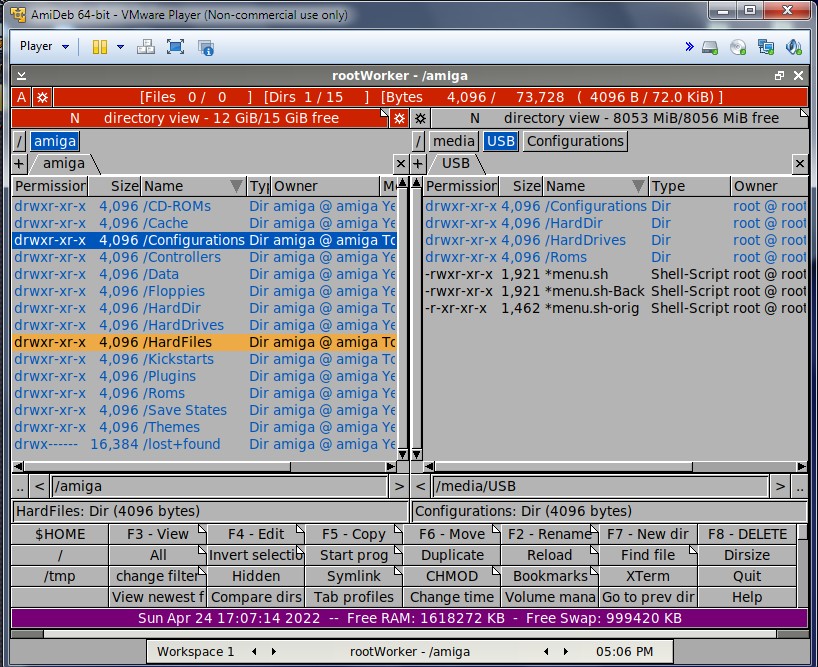Open the Name column sort arrow in left pane
The width and height of the screenshot is (818, 667).
click(x=236, y=186)
